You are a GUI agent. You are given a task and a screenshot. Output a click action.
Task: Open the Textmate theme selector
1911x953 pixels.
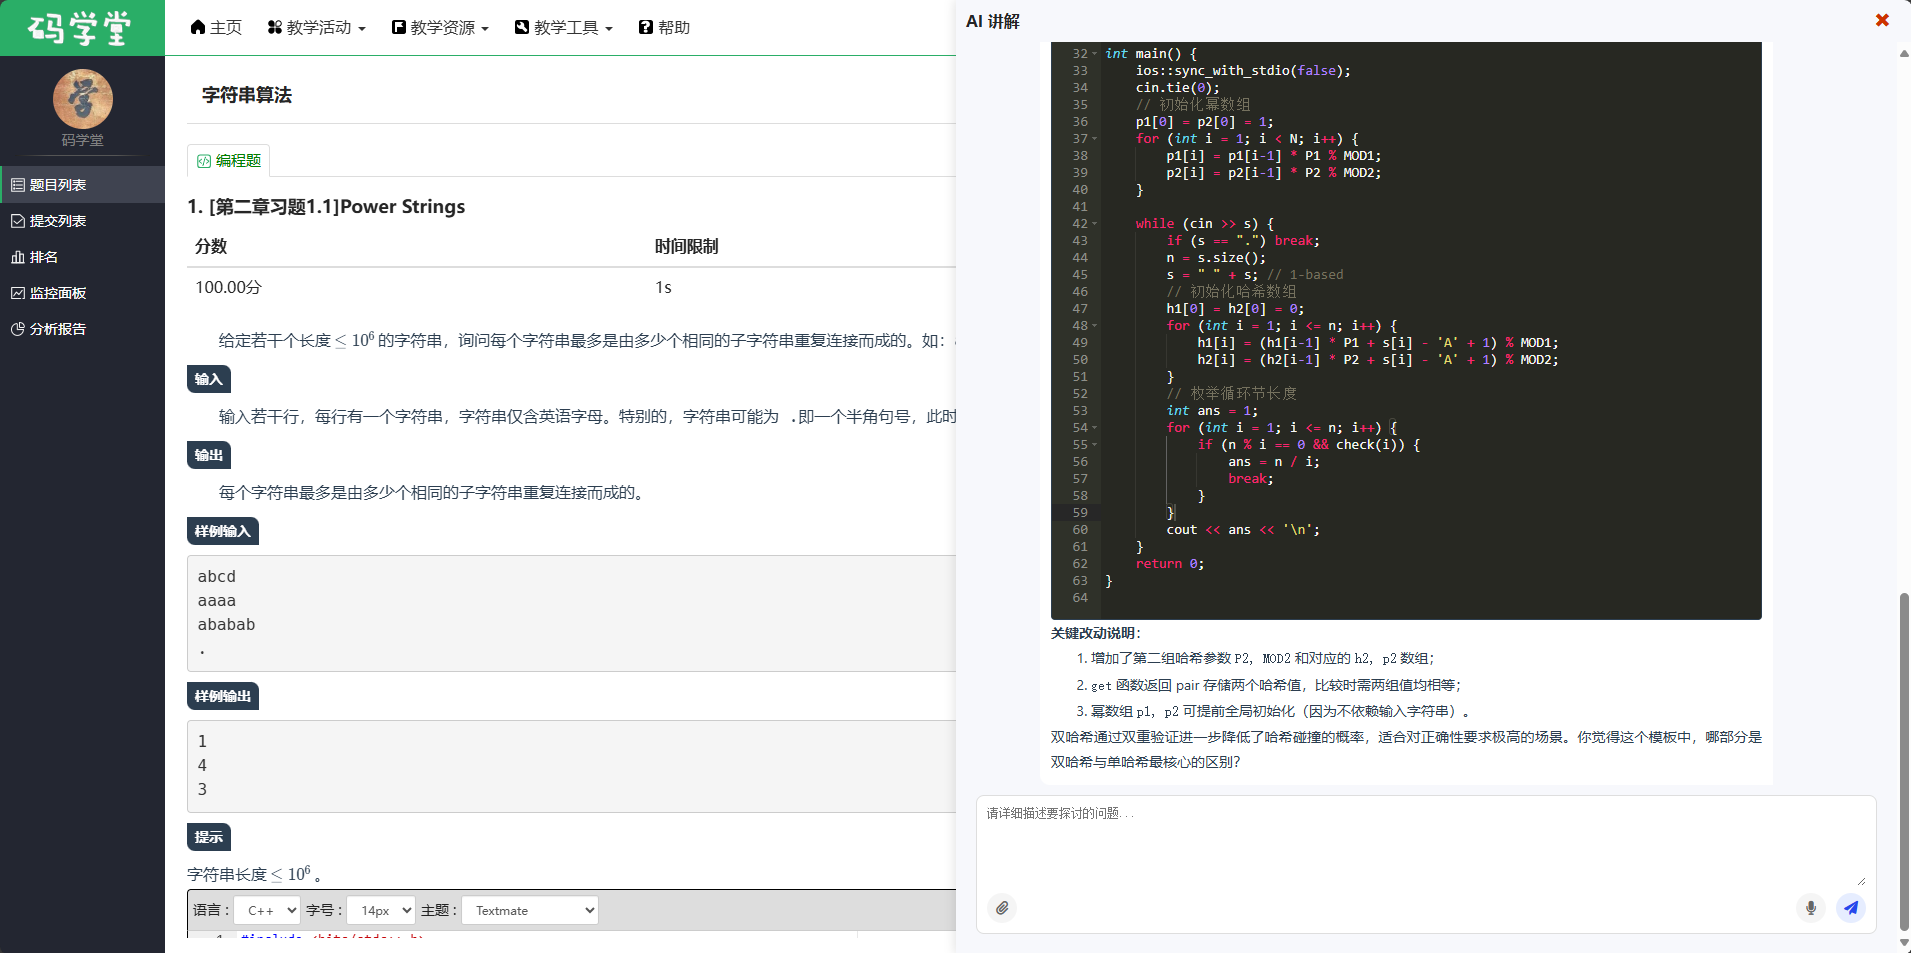(530, 910)
